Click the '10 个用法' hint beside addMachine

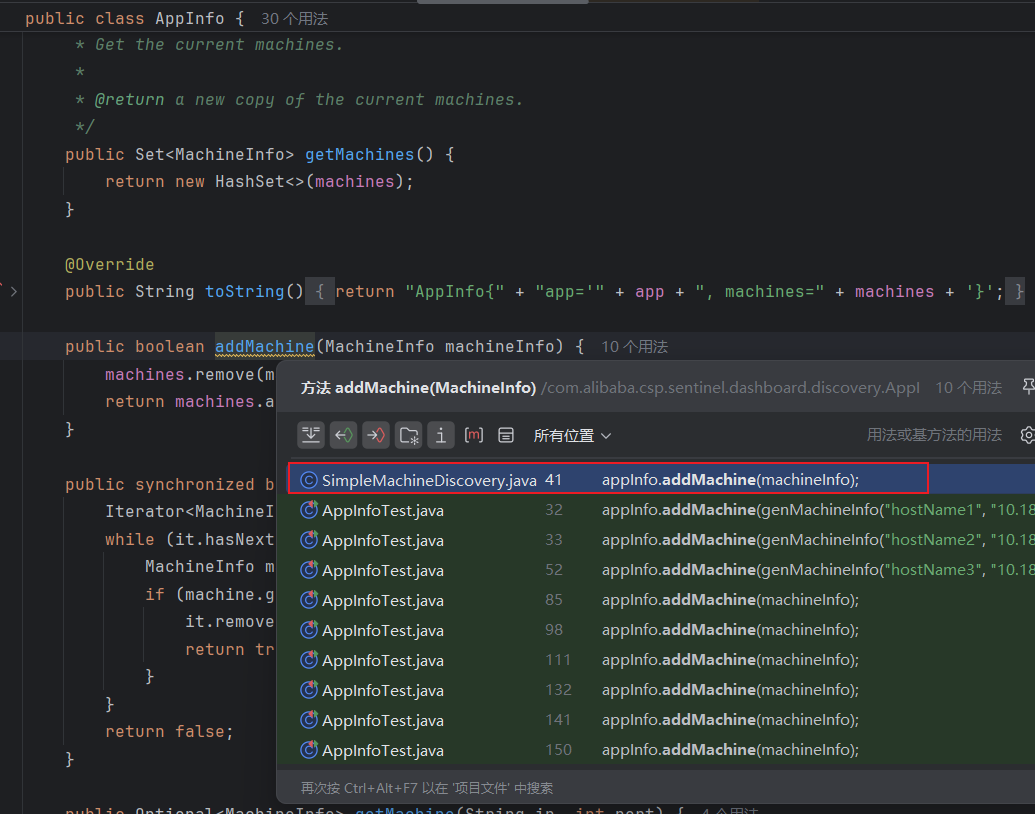(x=634, y=347)
